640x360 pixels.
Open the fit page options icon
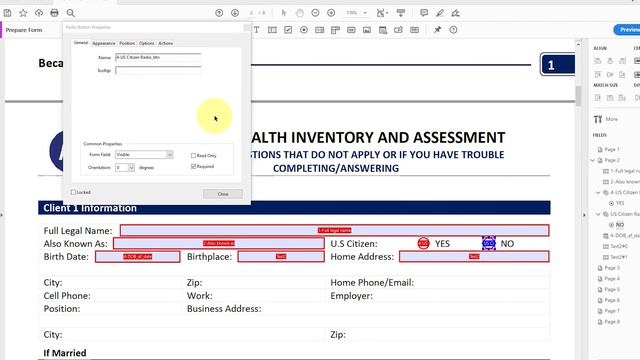pyautogui.click(x=382, y=13)
